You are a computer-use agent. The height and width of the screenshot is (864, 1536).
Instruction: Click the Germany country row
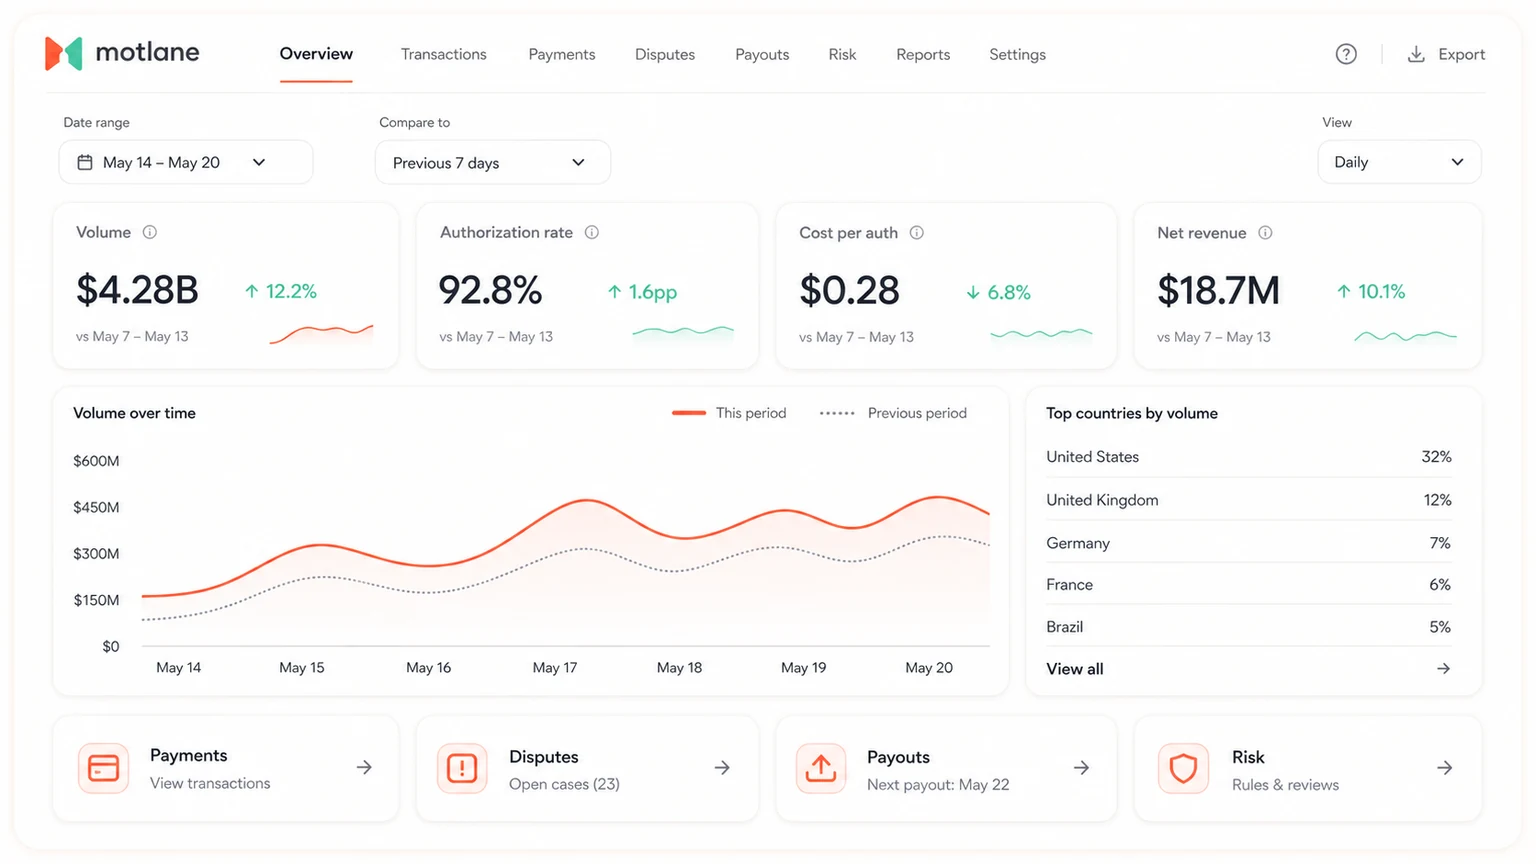pos(1248,542)
